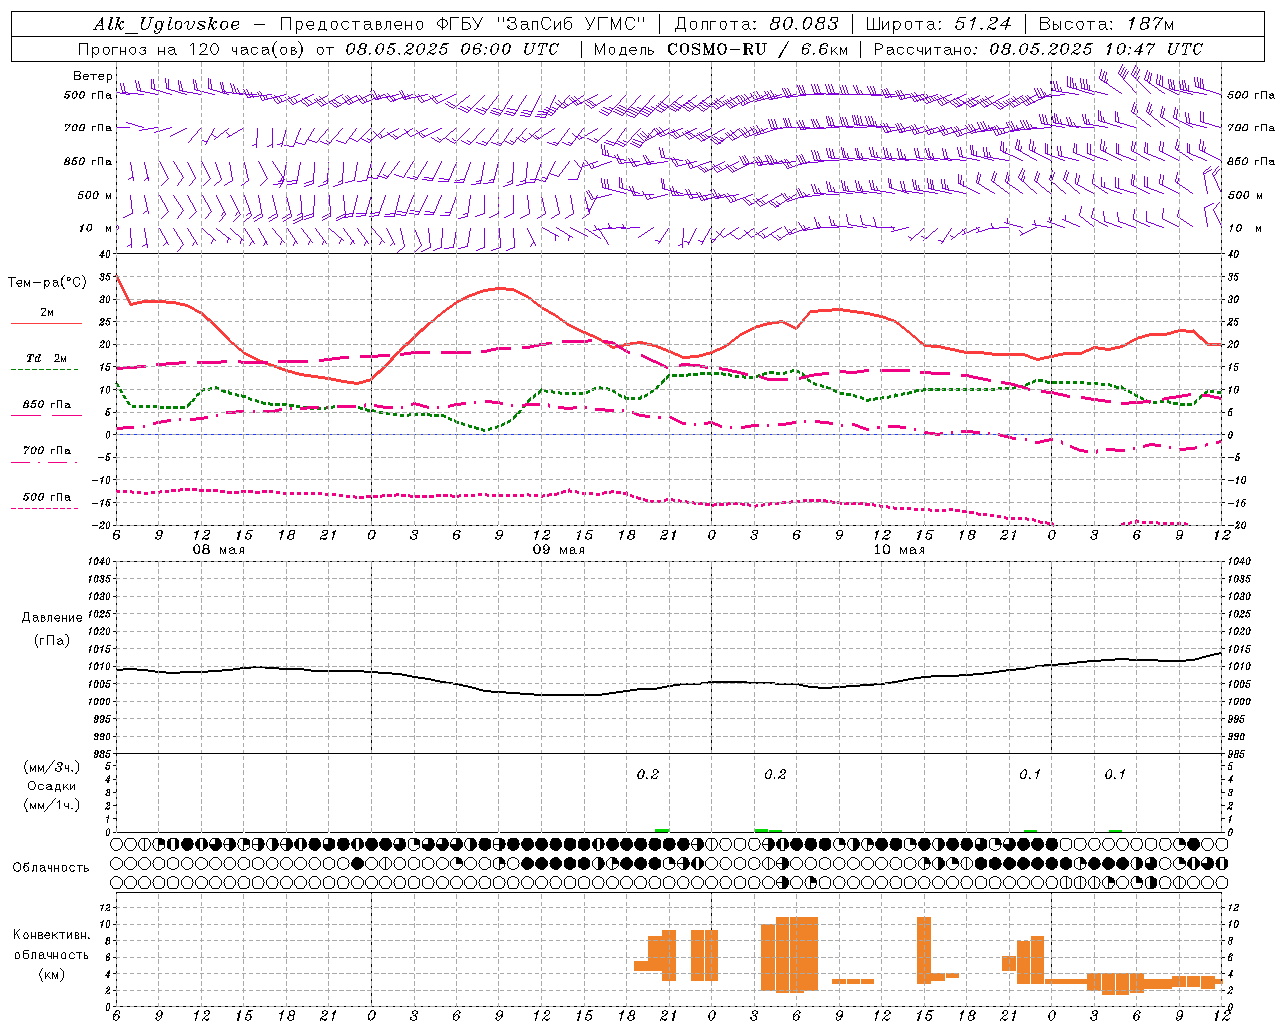Click the solid 2м temperature legend entry

[x=46, y=317]
